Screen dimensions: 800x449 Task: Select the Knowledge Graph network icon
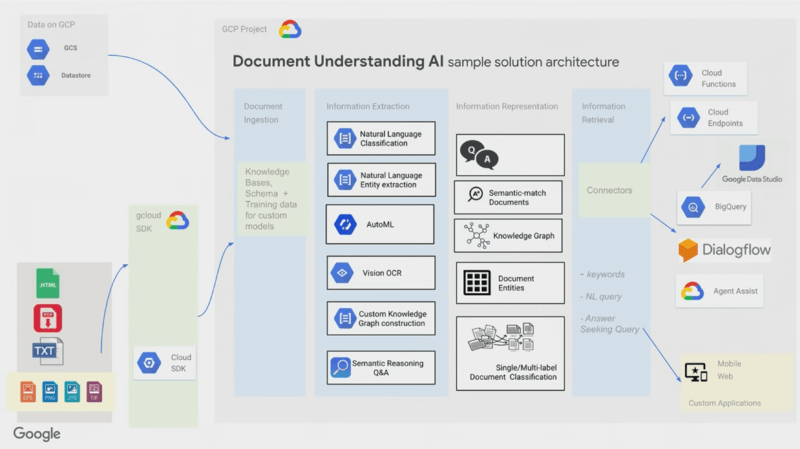click(477, 235)
